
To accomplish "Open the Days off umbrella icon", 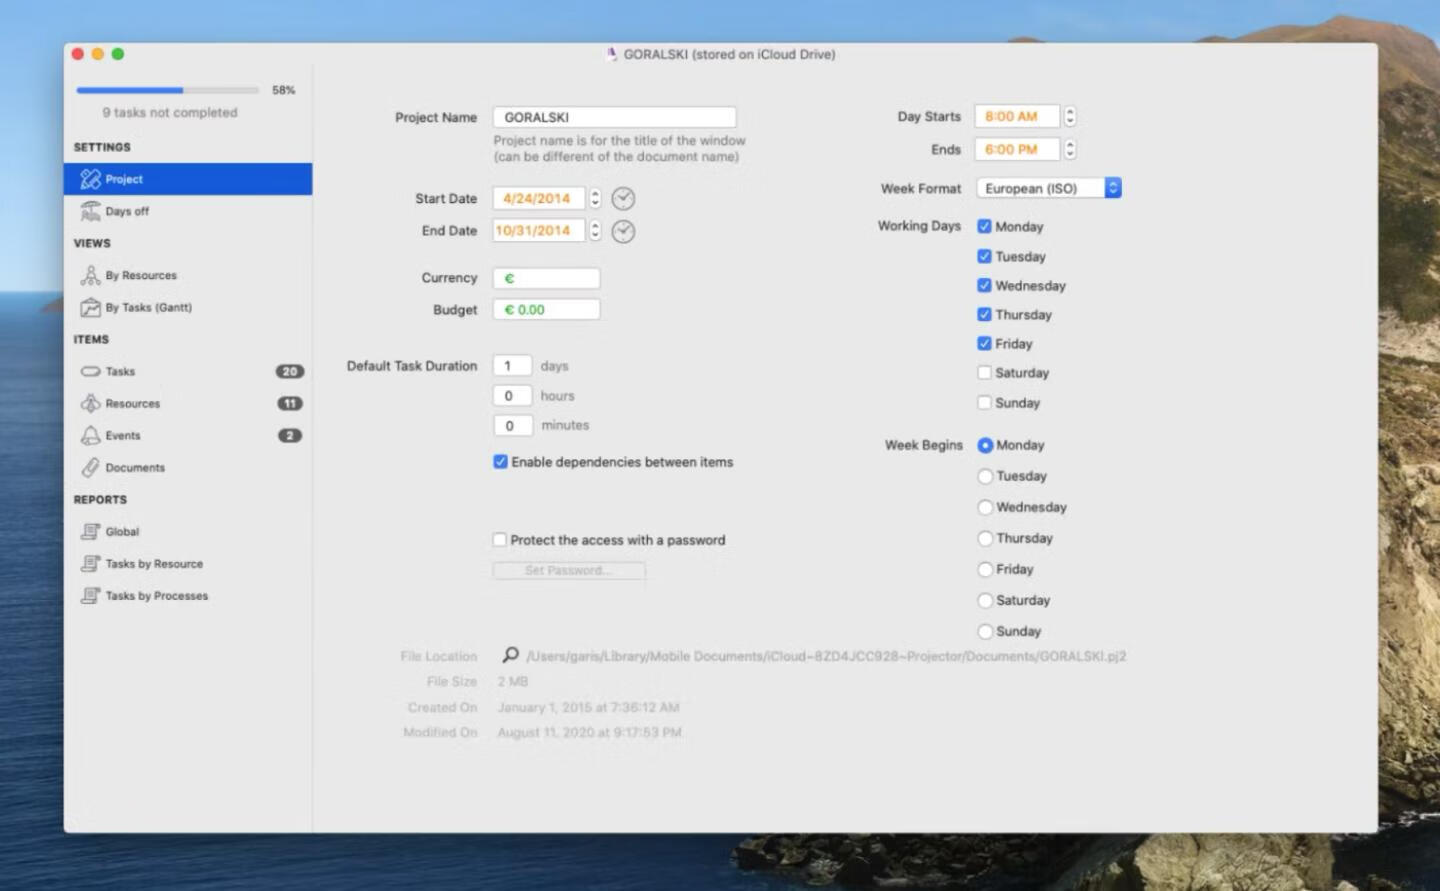I will pos(90,211).
